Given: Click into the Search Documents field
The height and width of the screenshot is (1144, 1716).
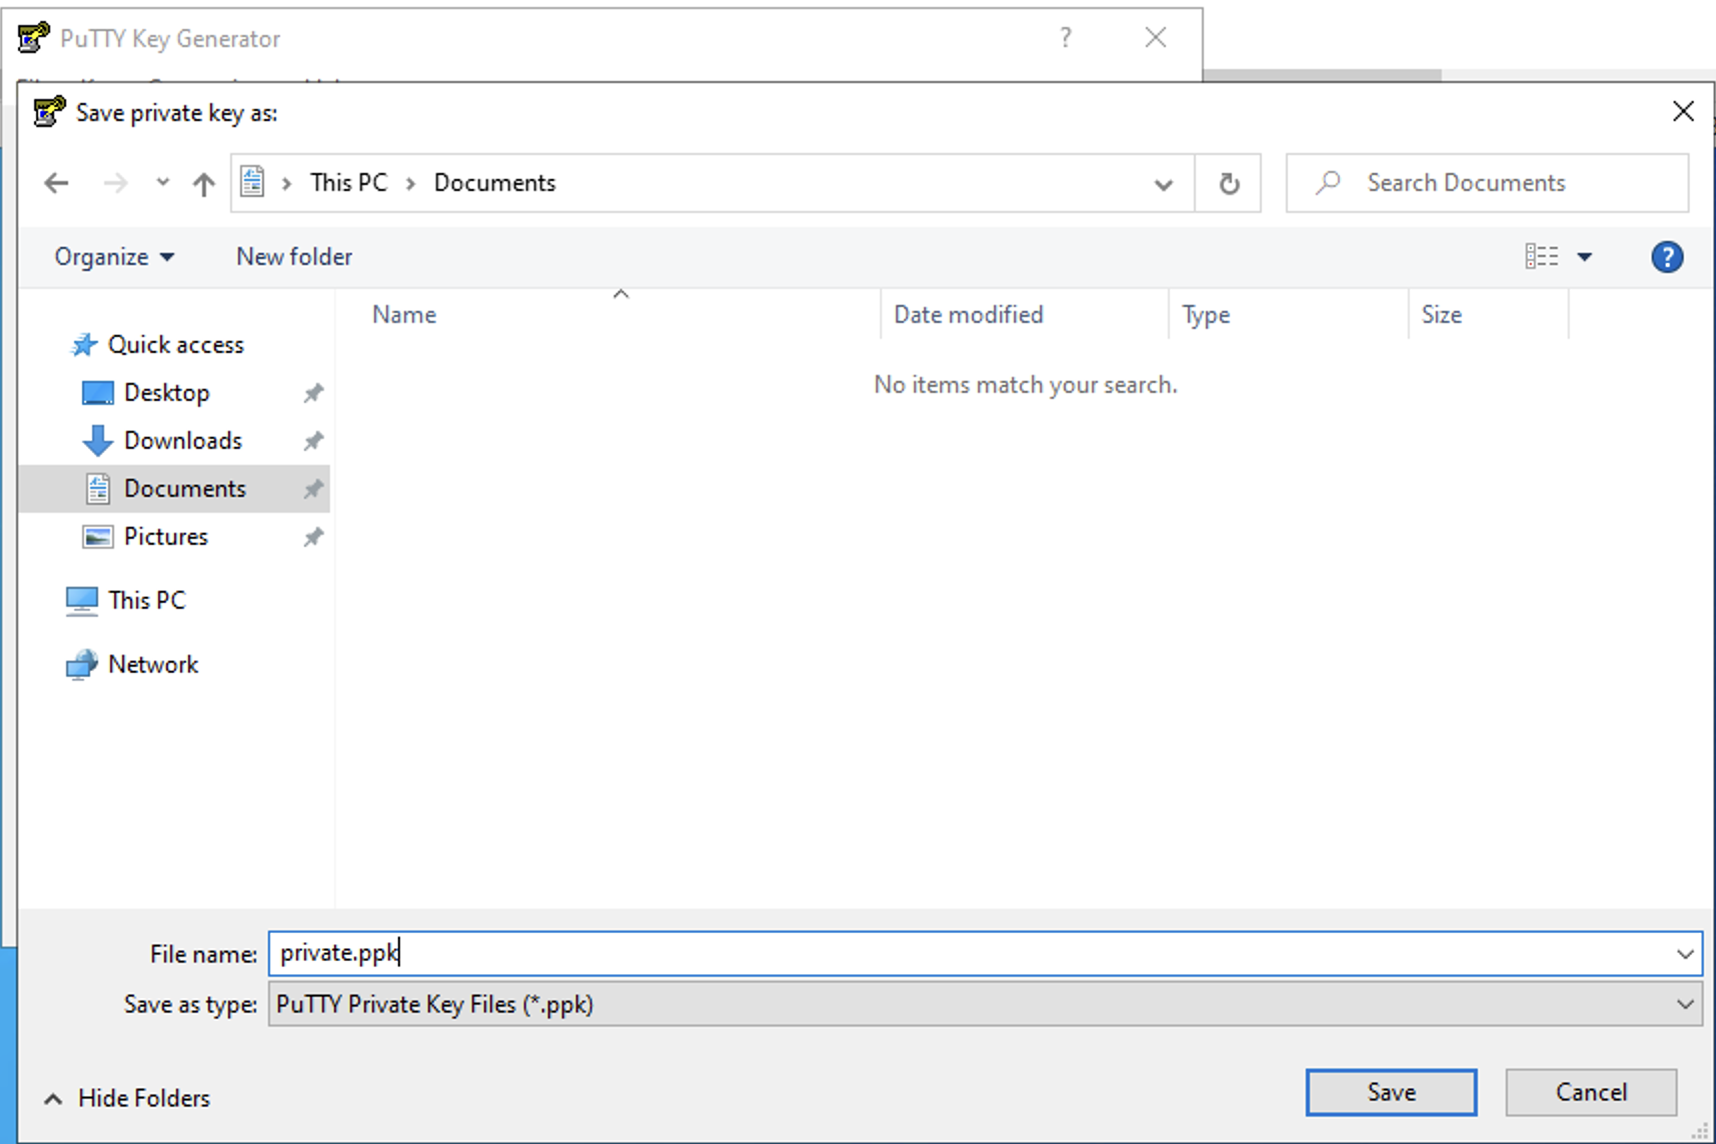Looking at the screenshot, I should 1487,183.
